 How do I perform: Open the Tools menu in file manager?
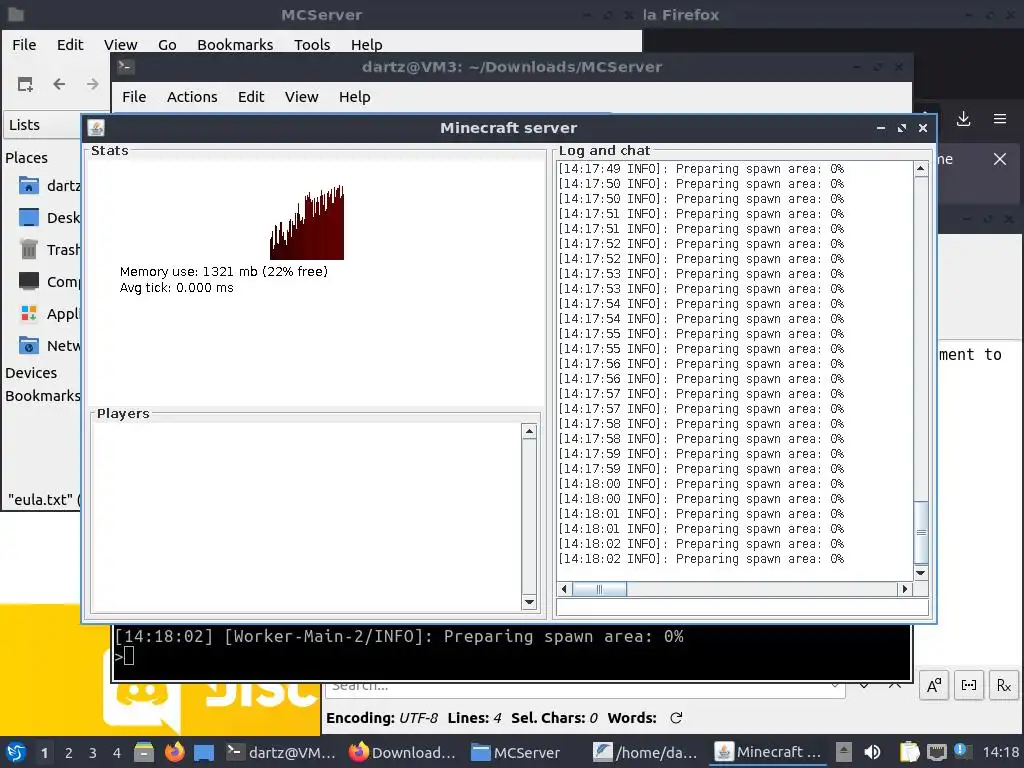coord(312,44)
